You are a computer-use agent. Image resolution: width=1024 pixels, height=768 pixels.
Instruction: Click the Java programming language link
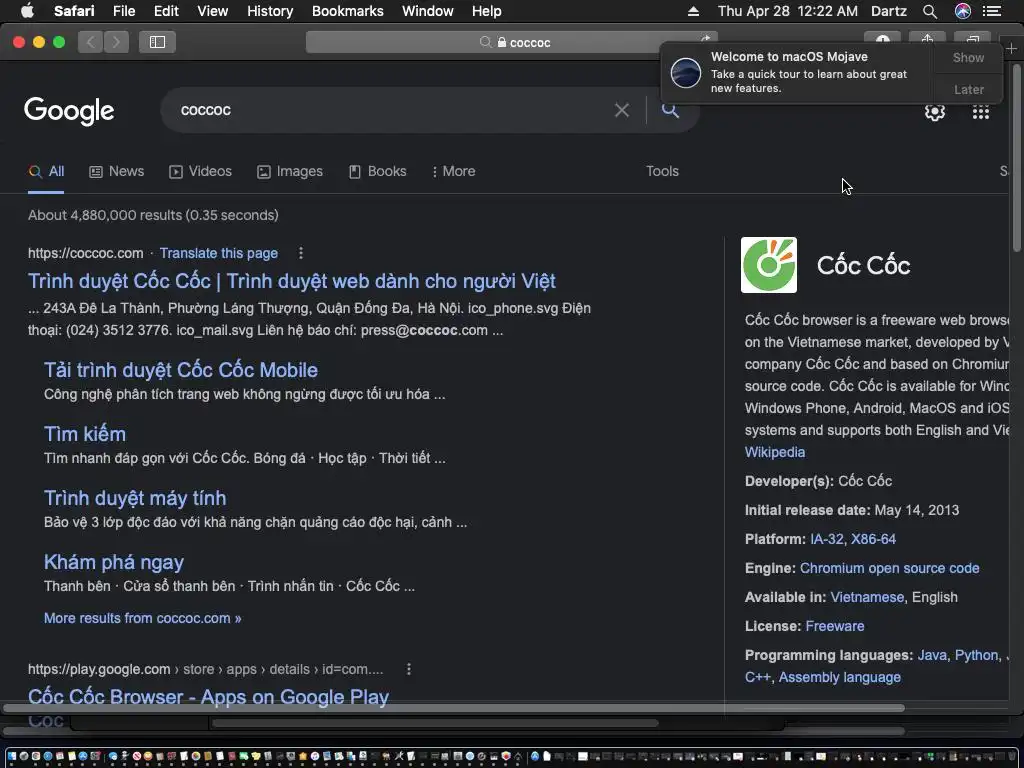(932, 656)
